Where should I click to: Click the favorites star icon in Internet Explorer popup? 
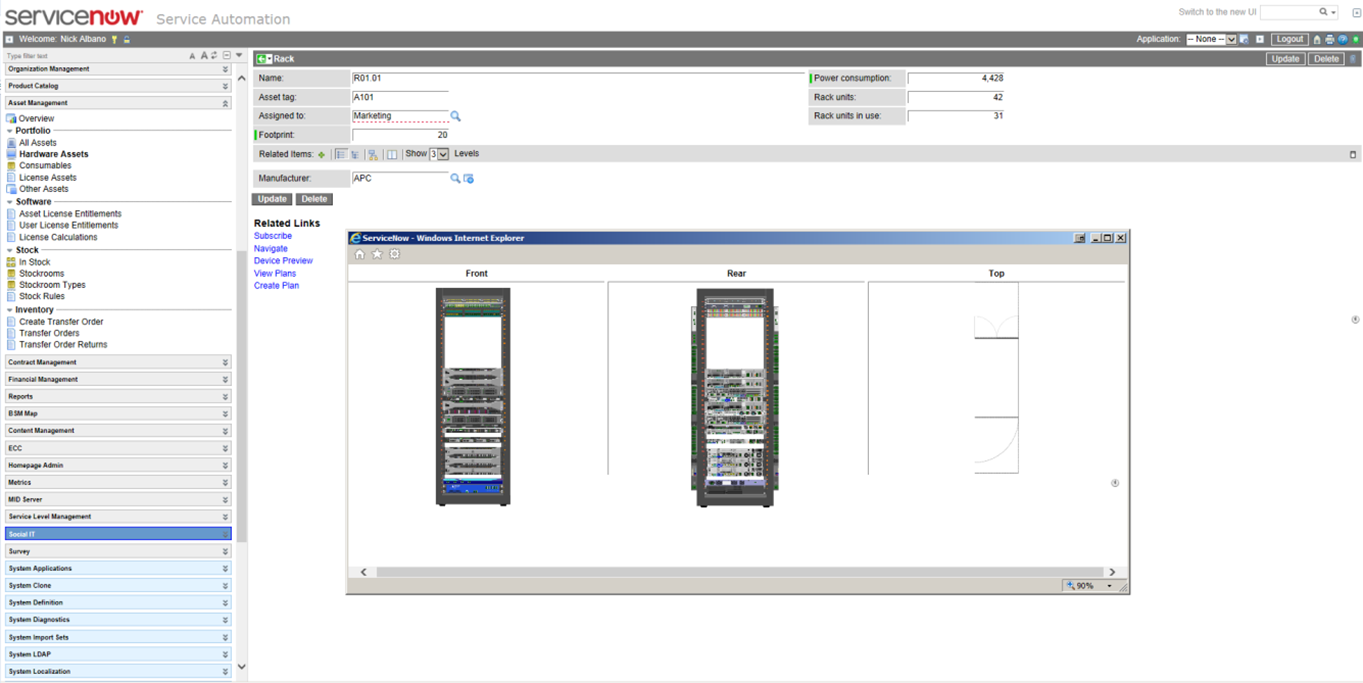click(x=377, y=254)
